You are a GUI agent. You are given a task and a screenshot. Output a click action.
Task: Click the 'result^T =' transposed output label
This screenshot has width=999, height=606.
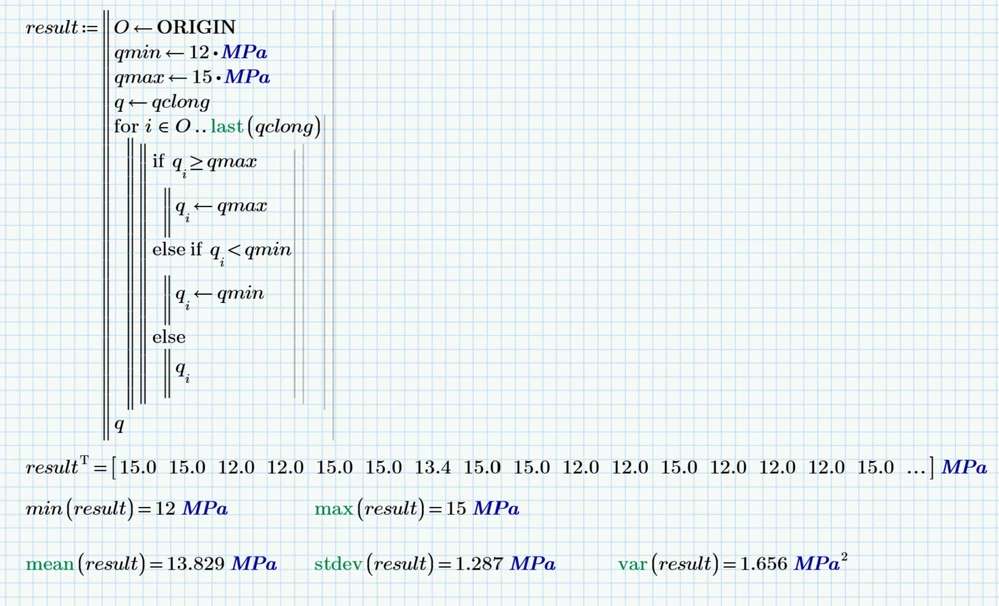point(67,467)
